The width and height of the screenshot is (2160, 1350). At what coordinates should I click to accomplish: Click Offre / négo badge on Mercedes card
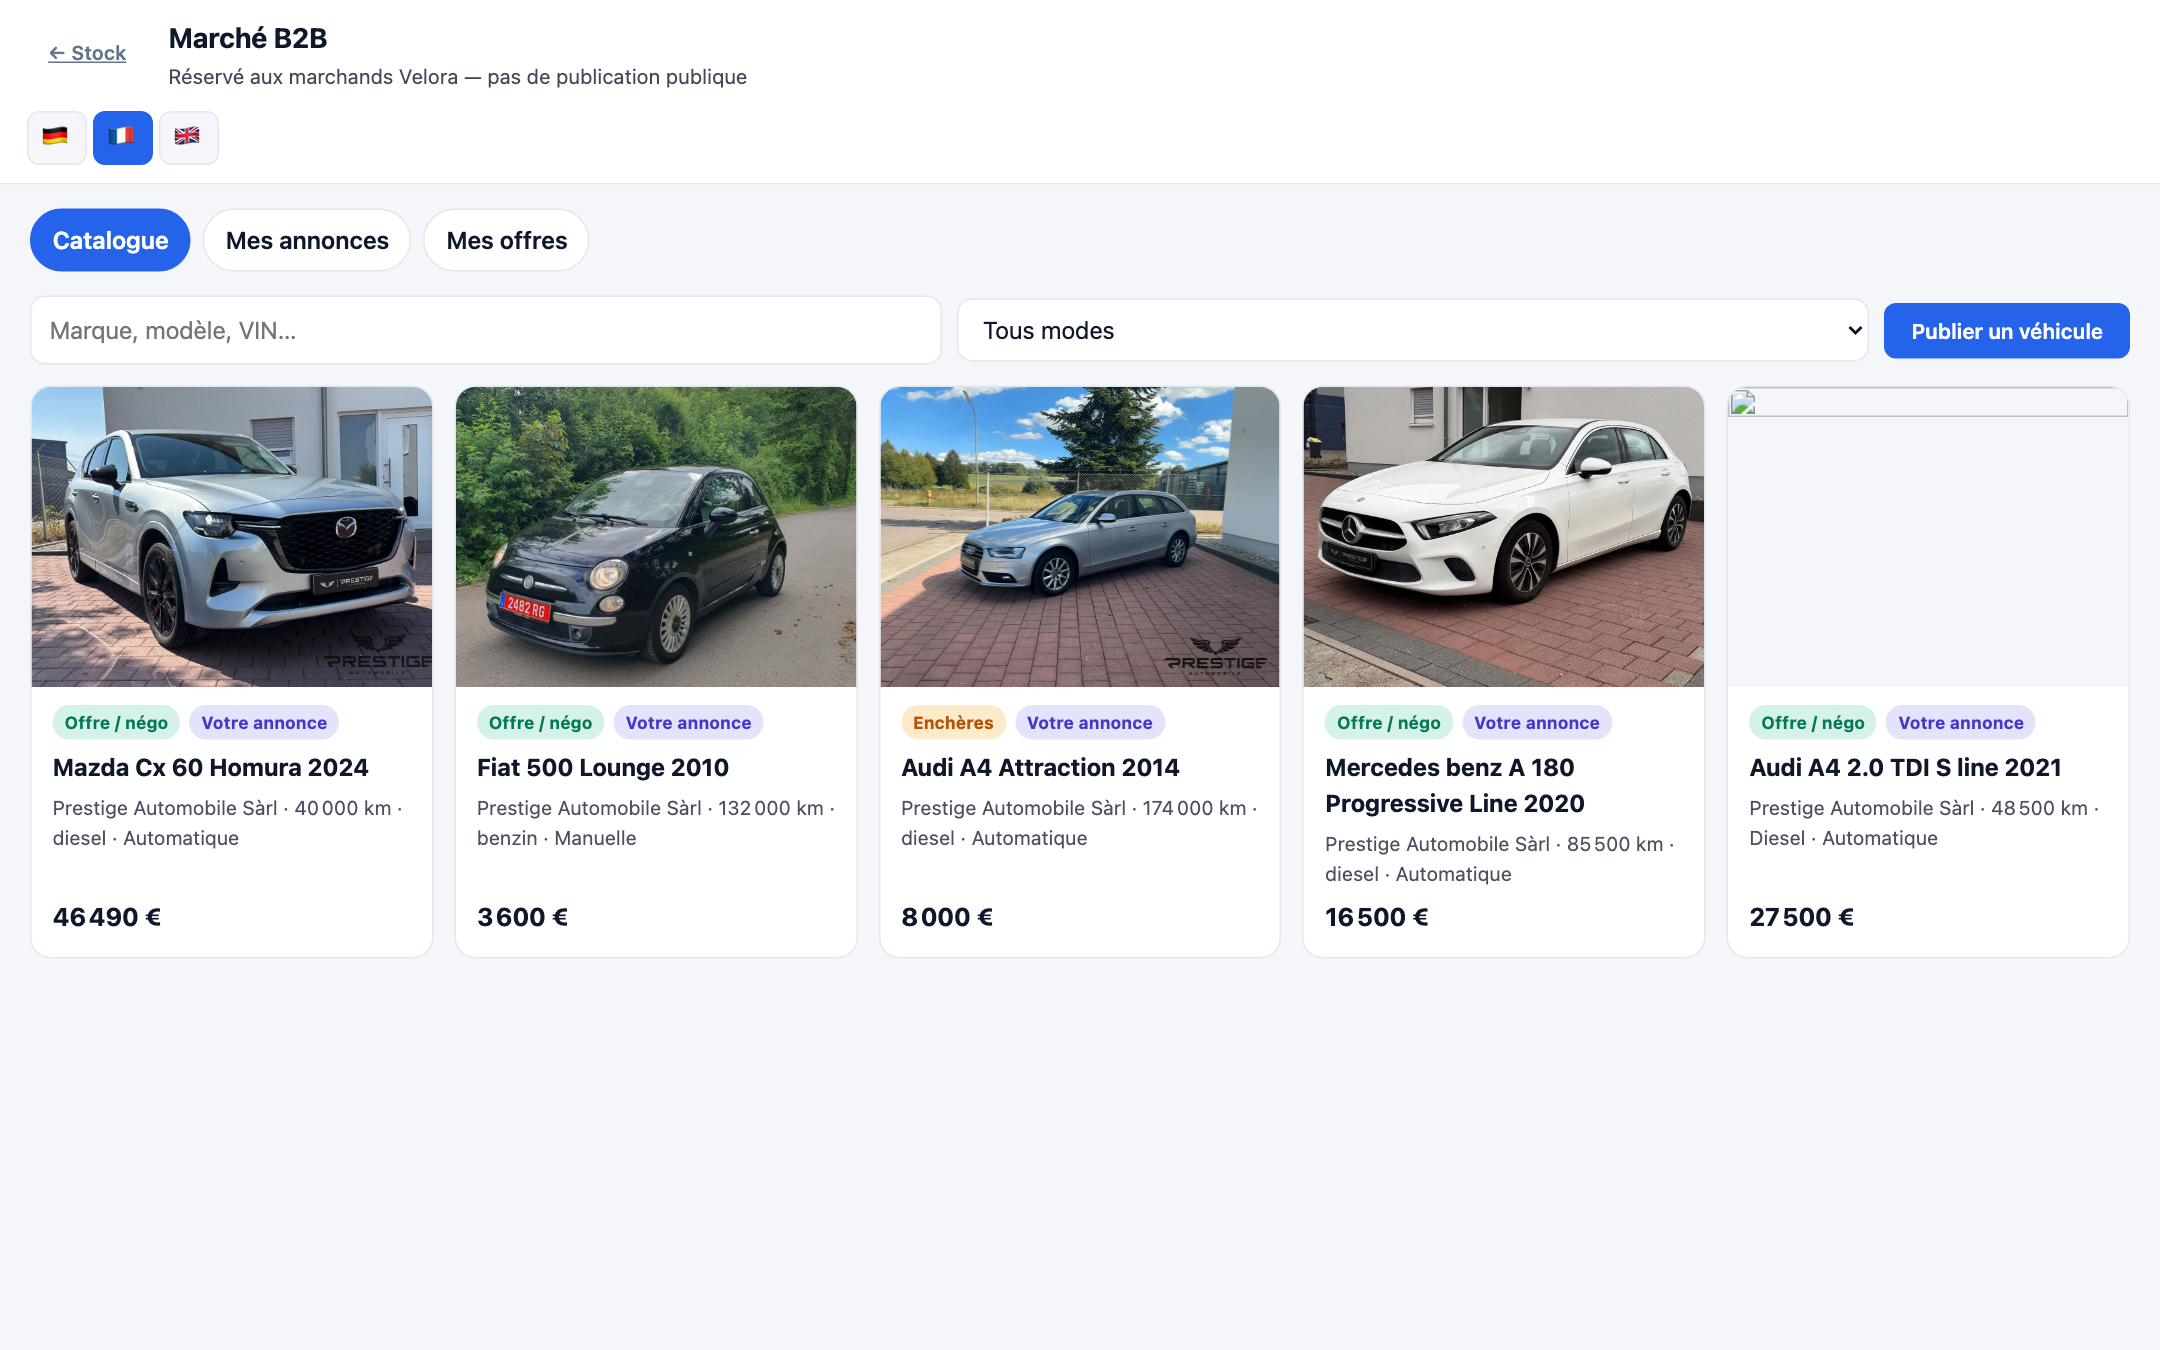click(1388, 722)
